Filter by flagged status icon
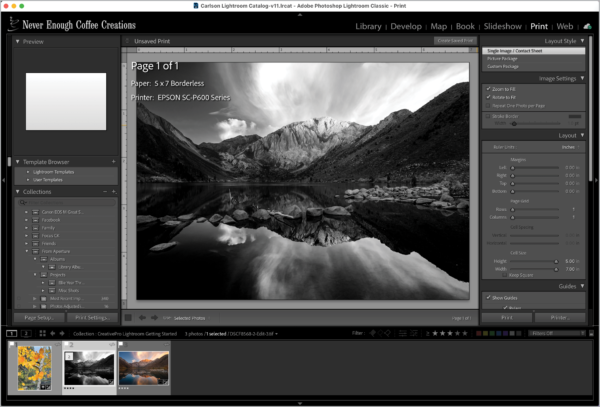 coord(372,333)
